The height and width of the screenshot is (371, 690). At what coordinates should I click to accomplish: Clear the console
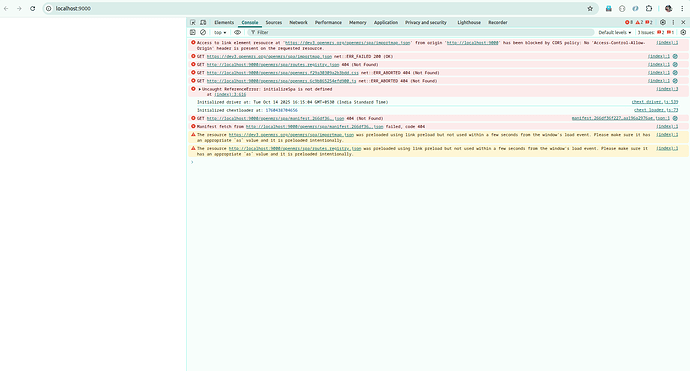point(203,33)
